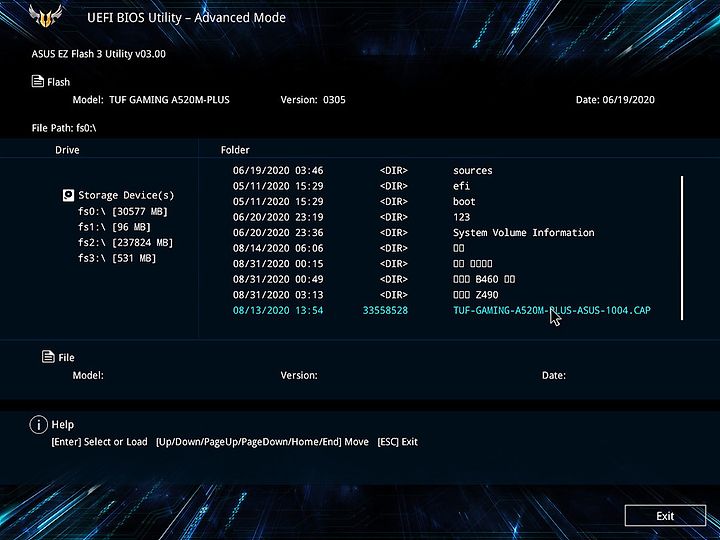The image size is (720, 540).
Task: Click the UEFI BIOS Utility – Advanced Mode title
Action: tap(186, 17)
